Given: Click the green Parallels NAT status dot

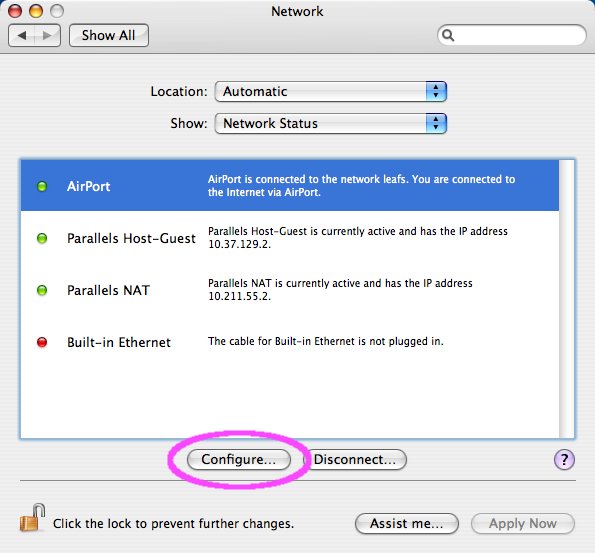Looking at the screenshot, I should (42, 290).
